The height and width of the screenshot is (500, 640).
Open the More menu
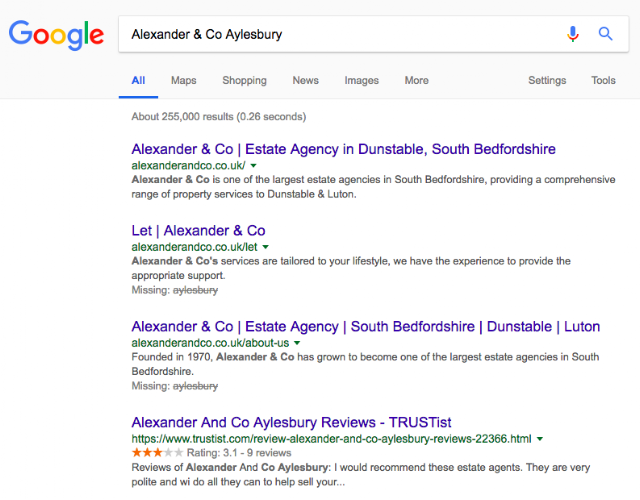416,80
